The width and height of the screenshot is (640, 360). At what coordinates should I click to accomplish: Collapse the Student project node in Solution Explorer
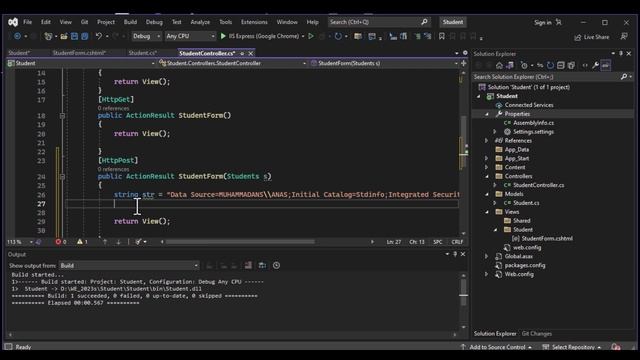tap(478, 96)
